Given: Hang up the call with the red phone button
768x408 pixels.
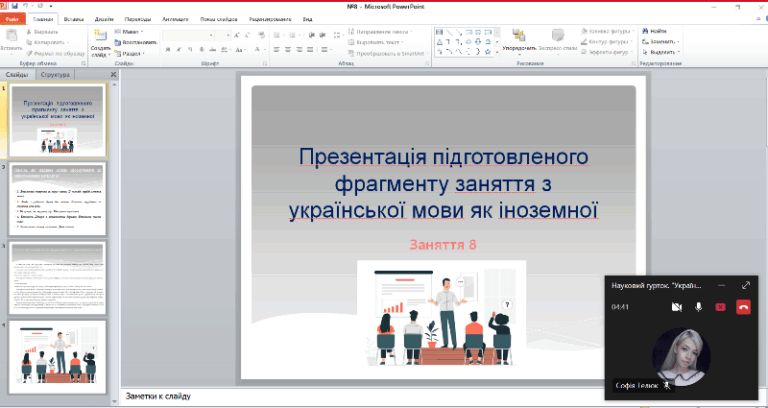Looking at the screenshot, I should (x=743, y=307).
